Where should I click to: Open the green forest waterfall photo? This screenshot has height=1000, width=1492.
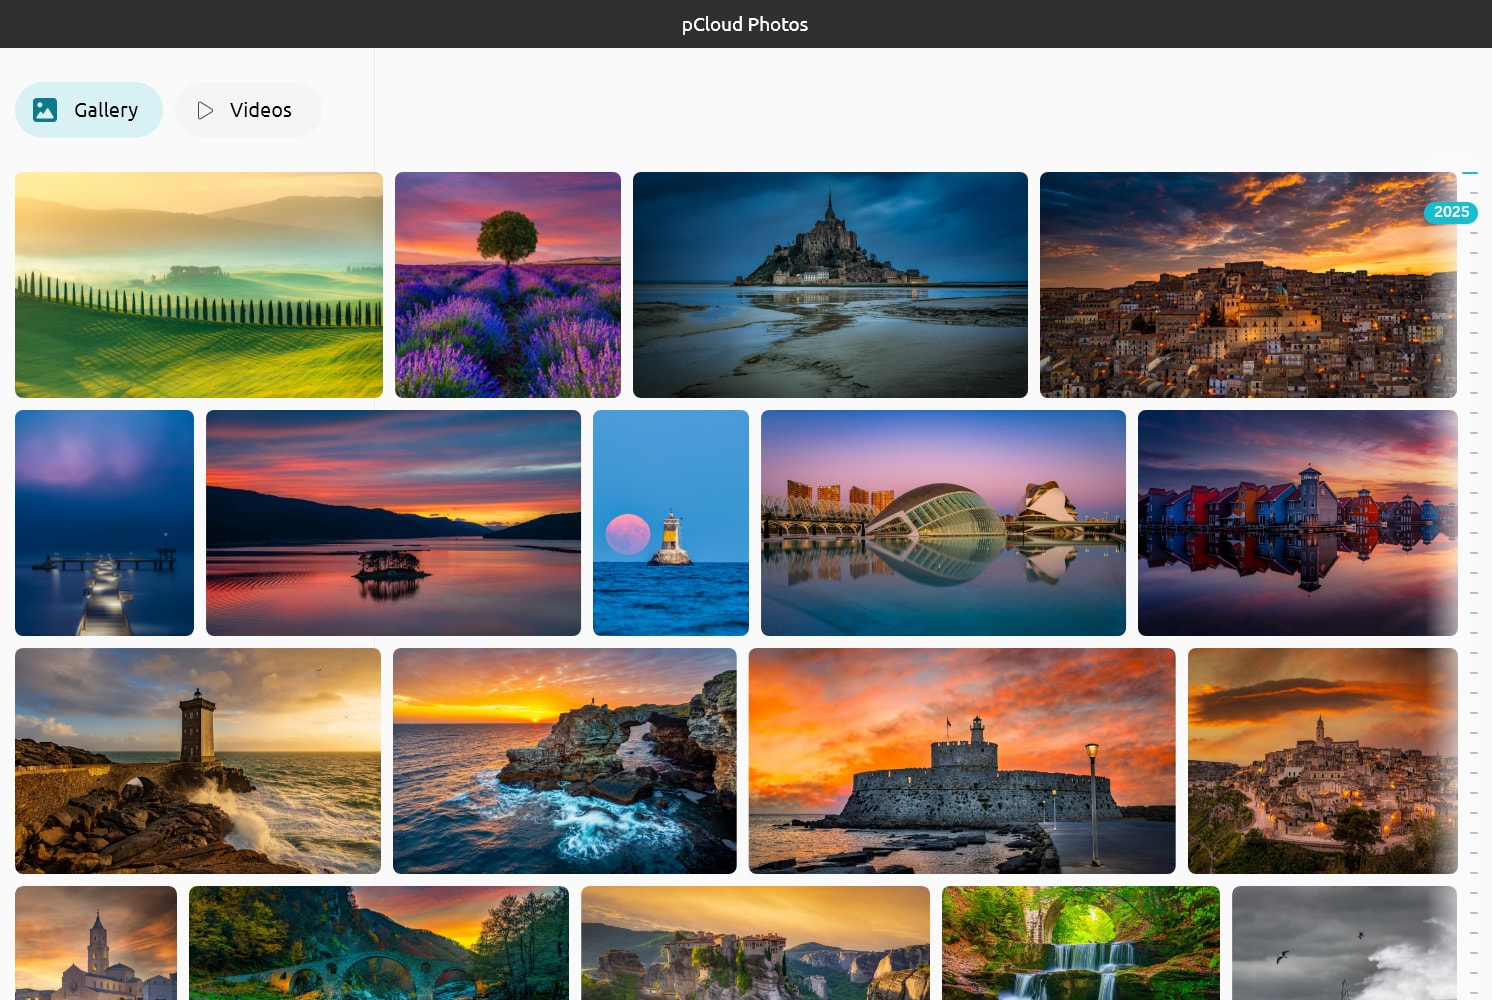tap(1081, 943)
